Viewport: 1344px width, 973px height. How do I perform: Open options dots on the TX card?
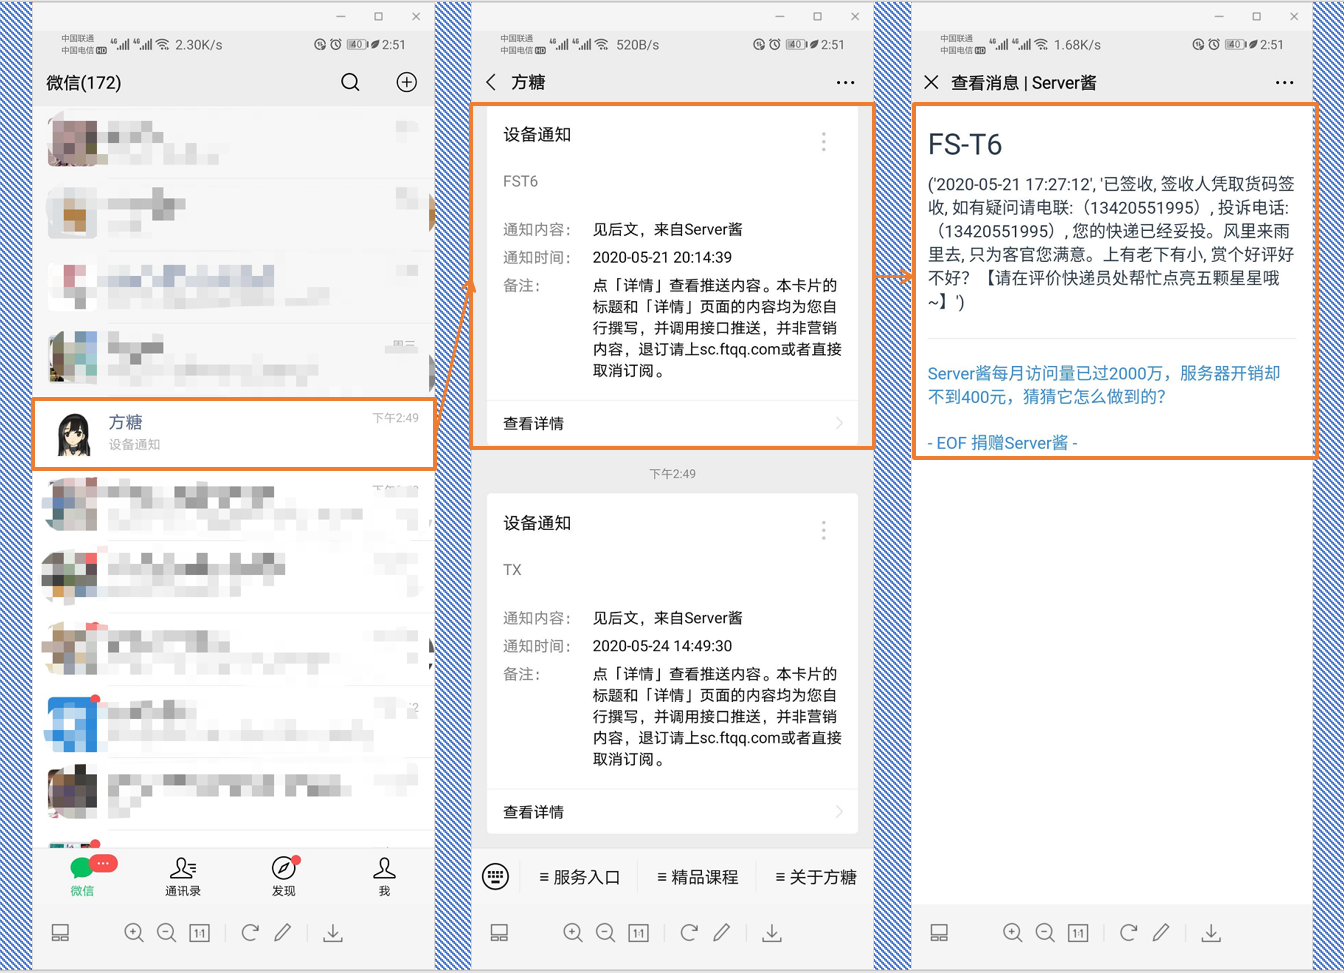pos(823,530)
